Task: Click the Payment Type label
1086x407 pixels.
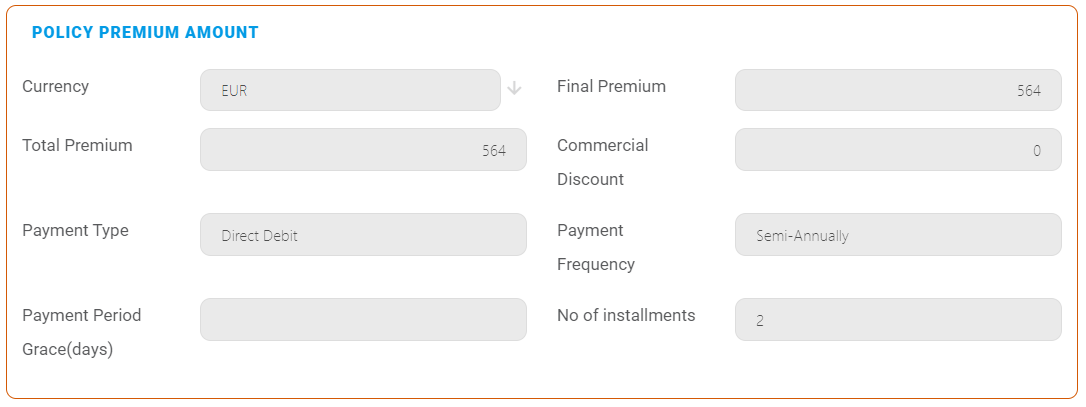Action: pos(75,231)
